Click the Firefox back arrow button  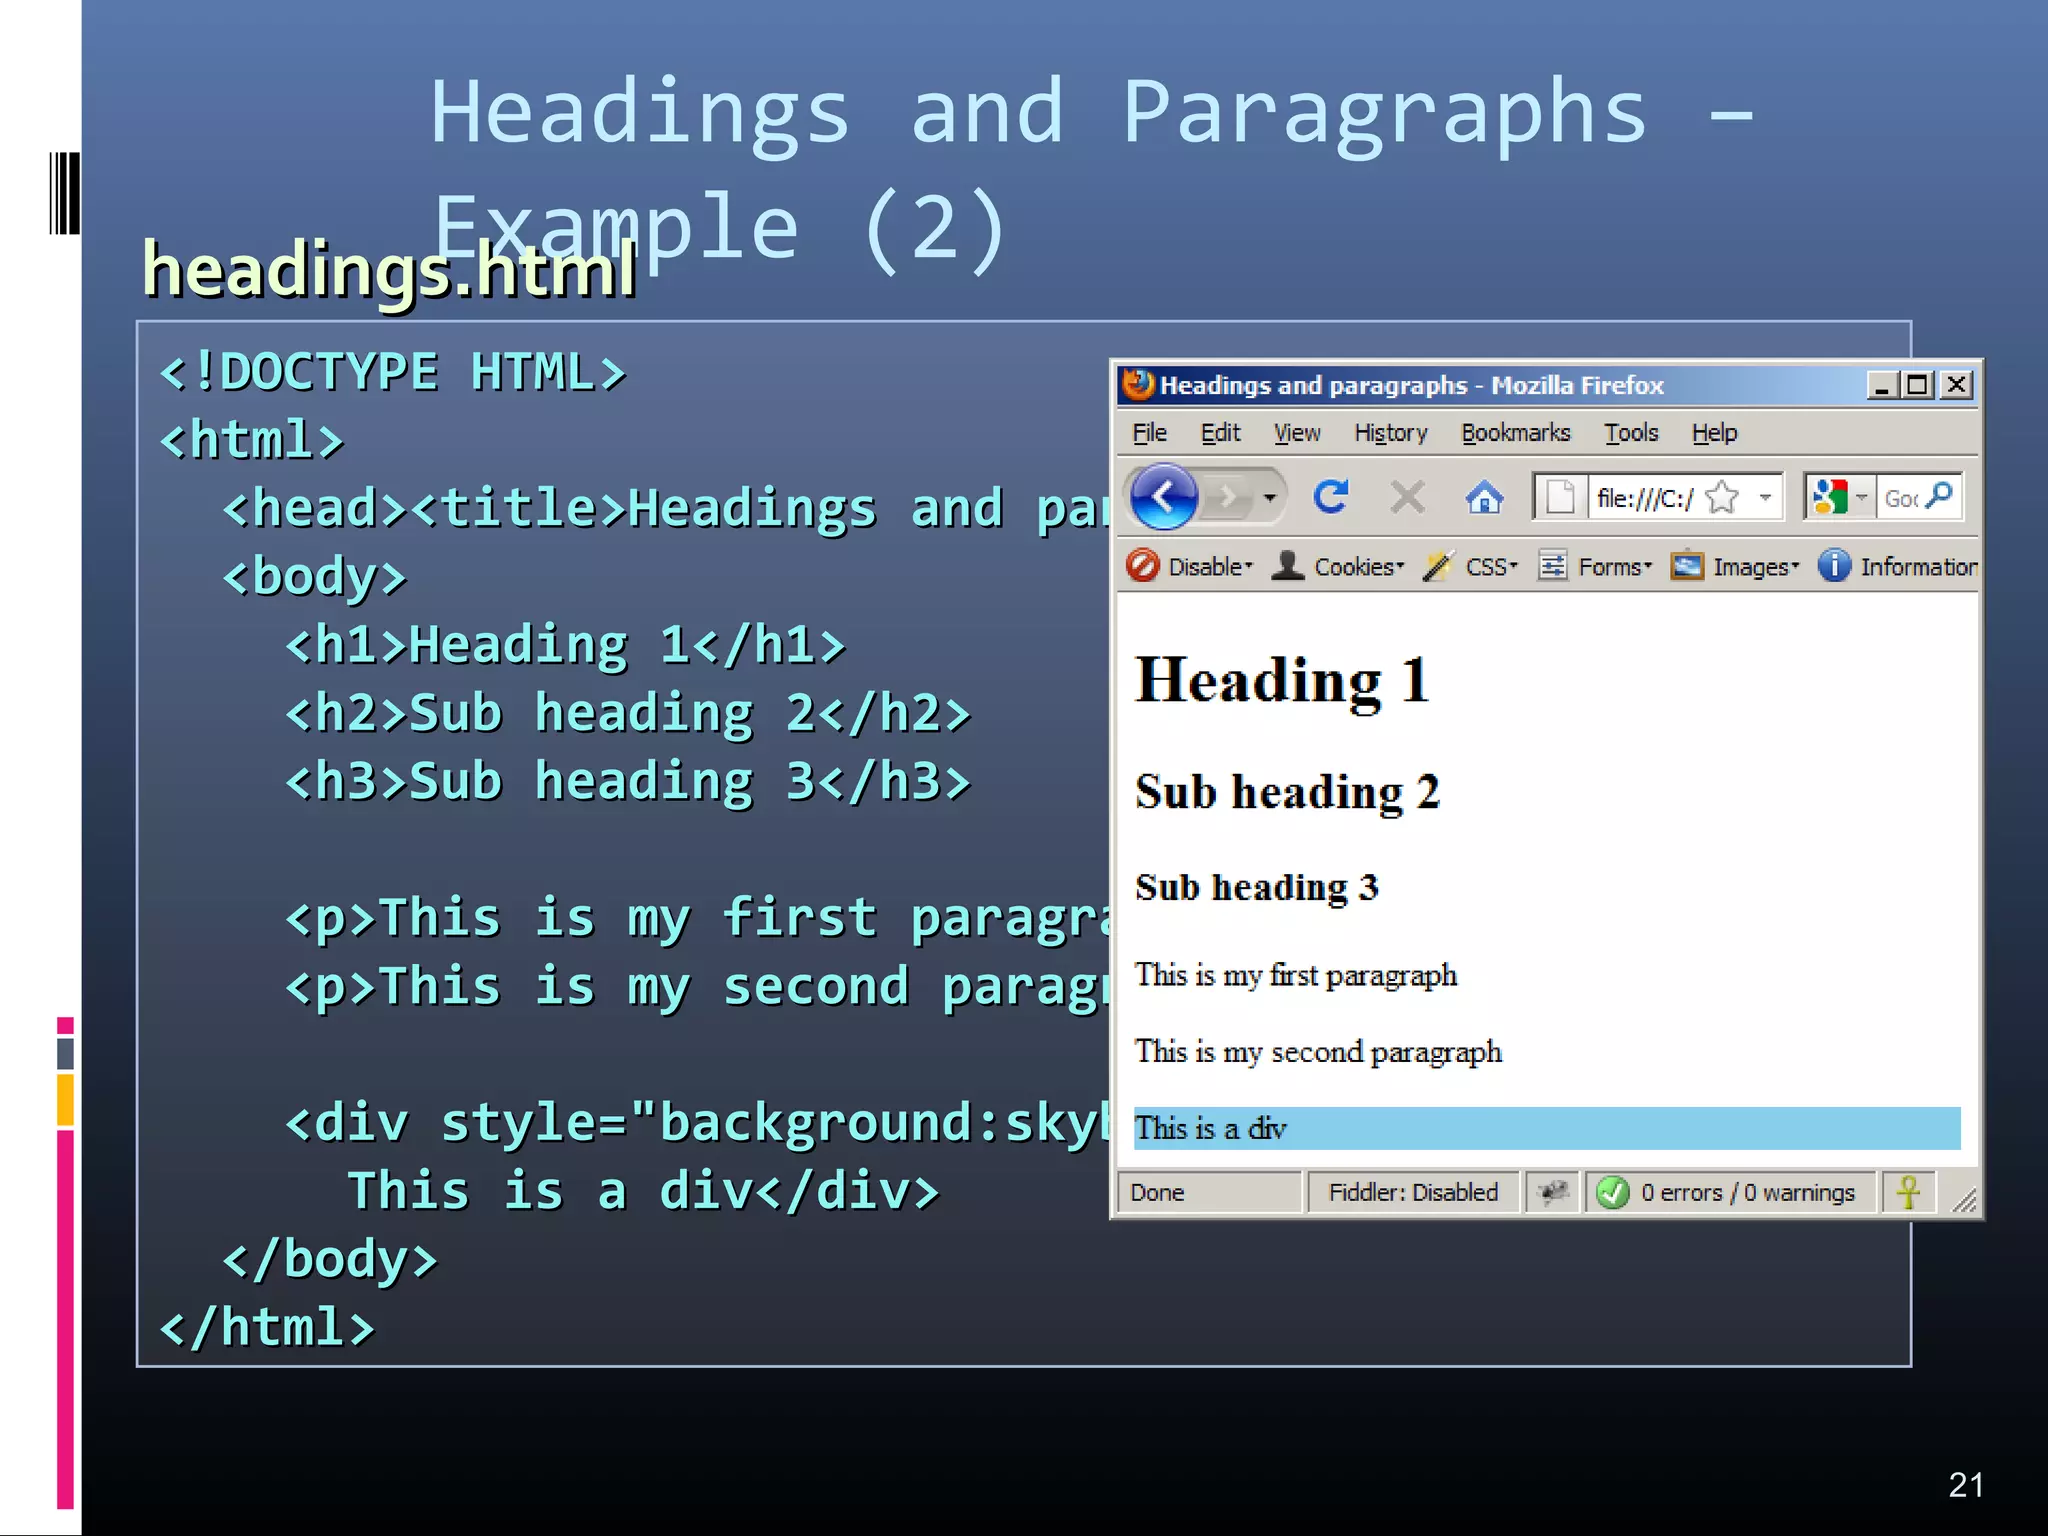coord(1164,497)
